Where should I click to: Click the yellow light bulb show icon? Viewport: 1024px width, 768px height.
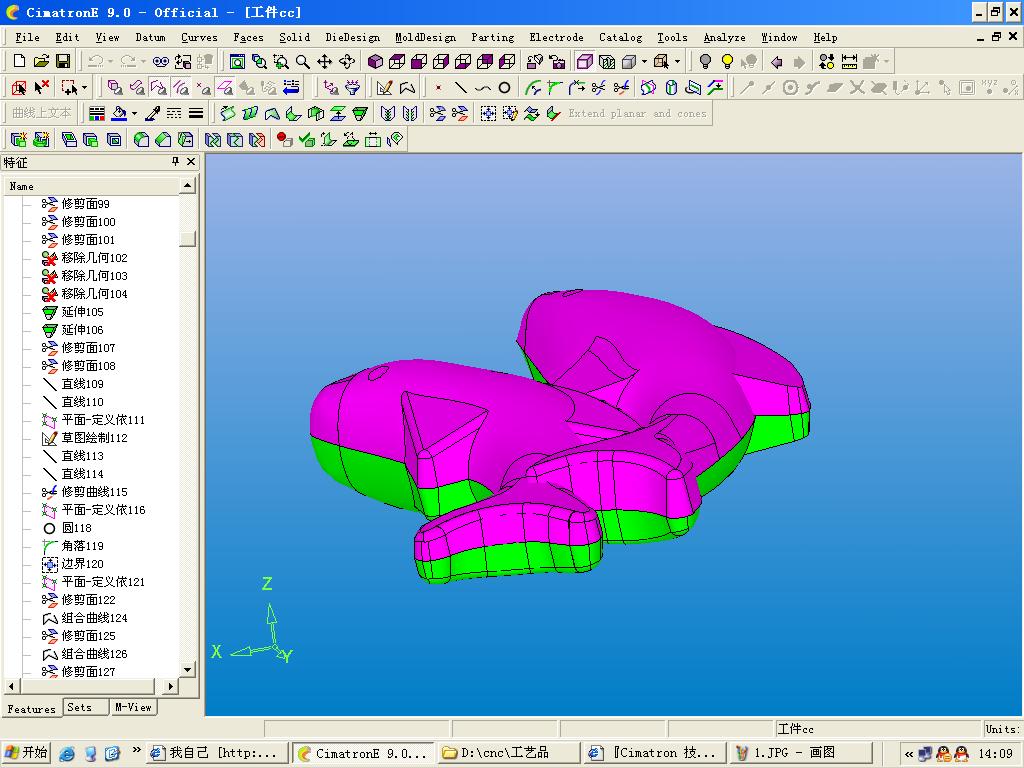727,61
